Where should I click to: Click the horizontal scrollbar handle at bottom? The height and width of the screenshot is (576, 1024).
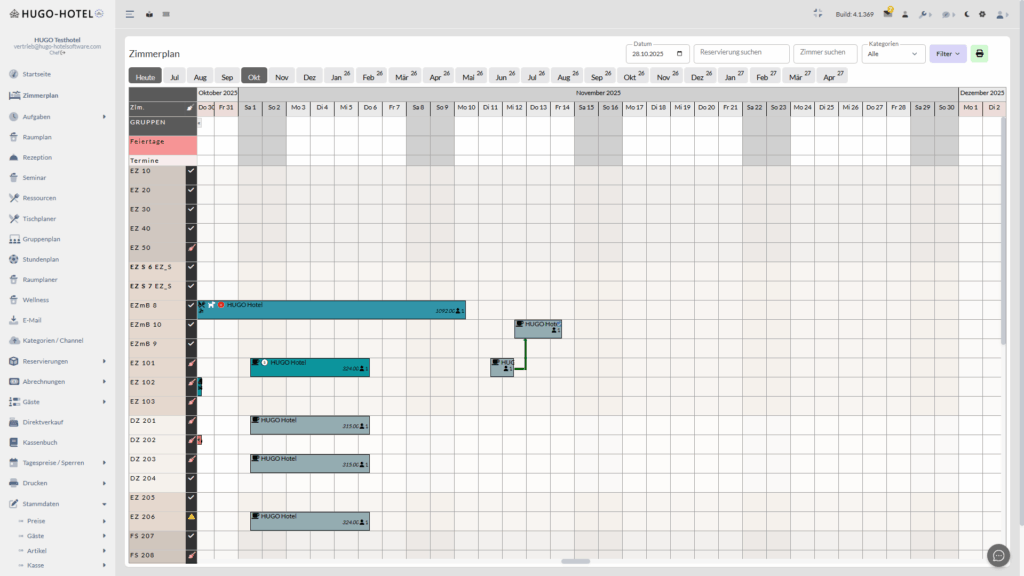pyautogui.click(x=575, y=562)
